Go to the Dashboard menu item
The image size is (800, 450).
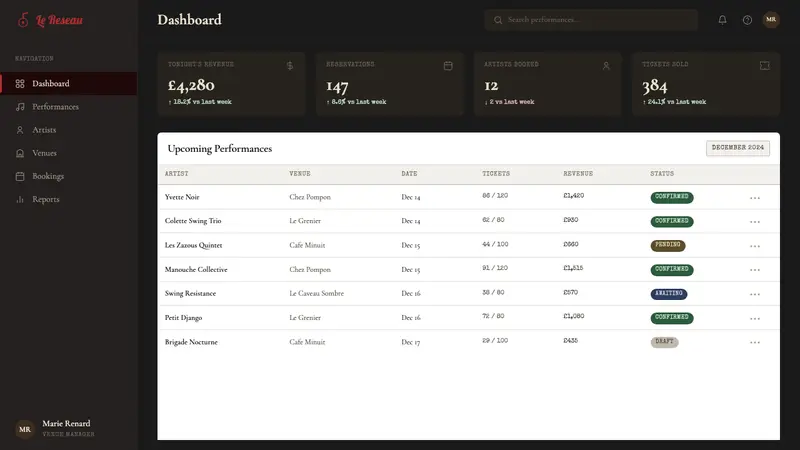click(68, 84)
